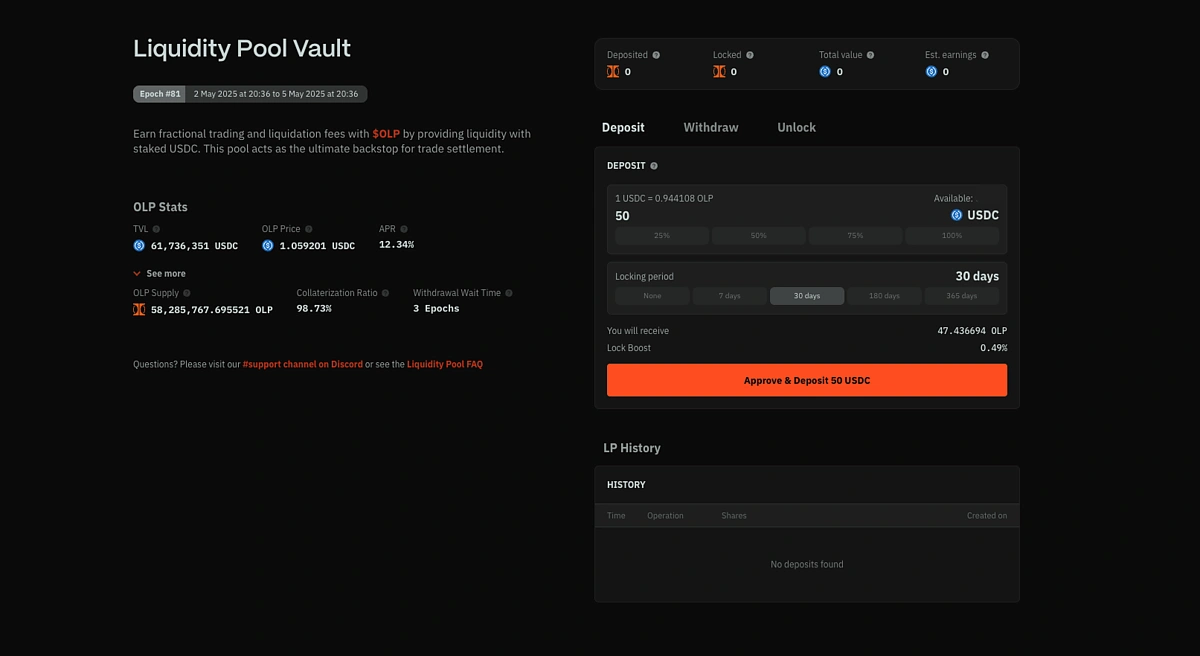Set deposit amount to 50% preset
This screenshot has height=656, width=1200.
(758, 236)
